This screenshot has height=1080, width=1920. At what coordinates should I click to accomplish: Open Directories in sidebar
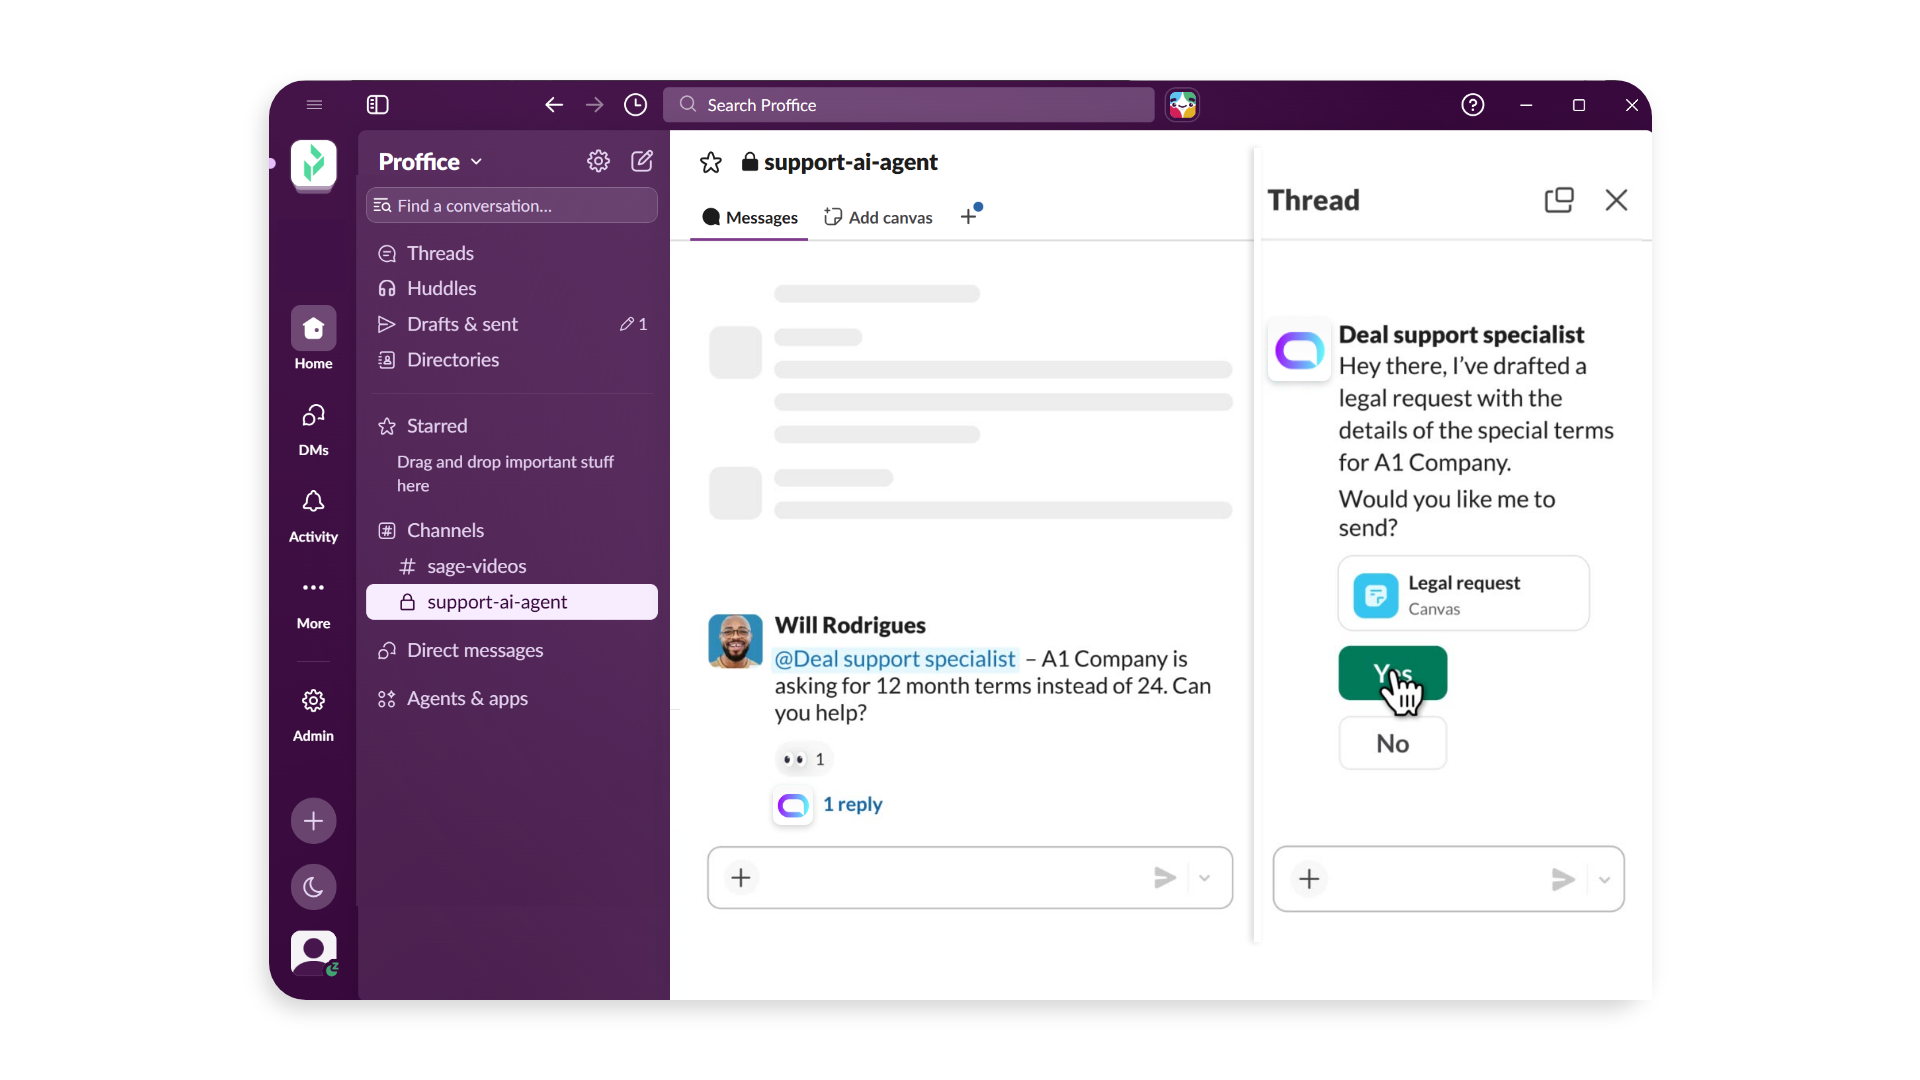(x=438, y=360)
